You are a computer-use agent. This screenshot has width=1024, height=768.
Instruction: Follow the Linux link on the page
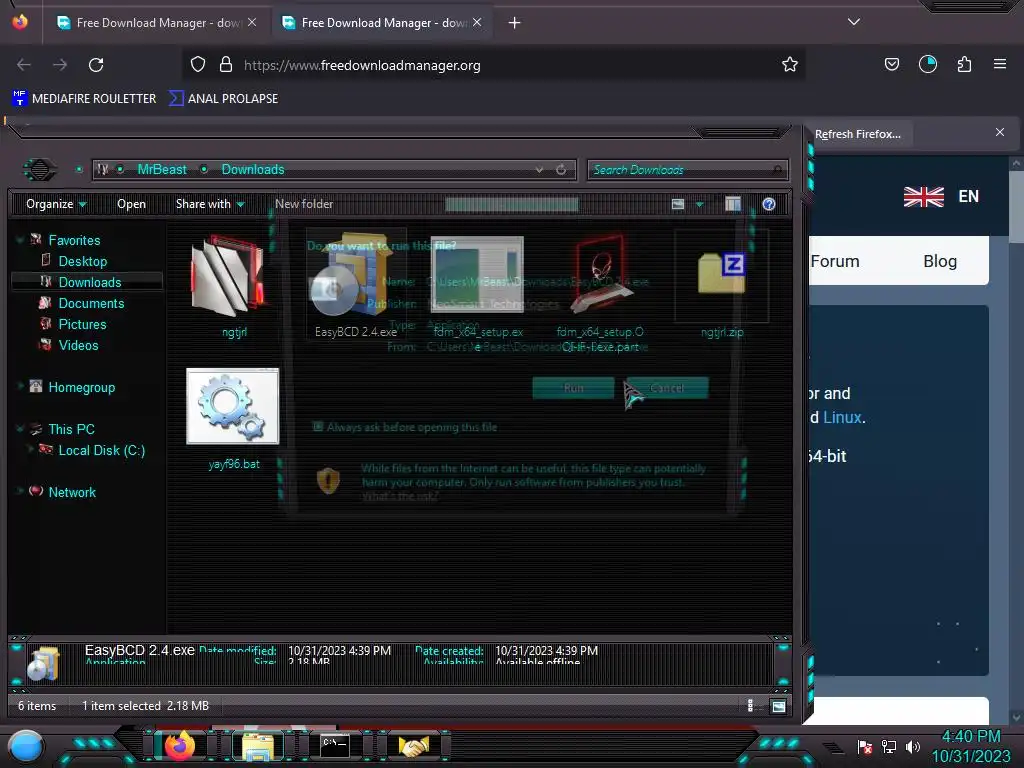[842, 417]
